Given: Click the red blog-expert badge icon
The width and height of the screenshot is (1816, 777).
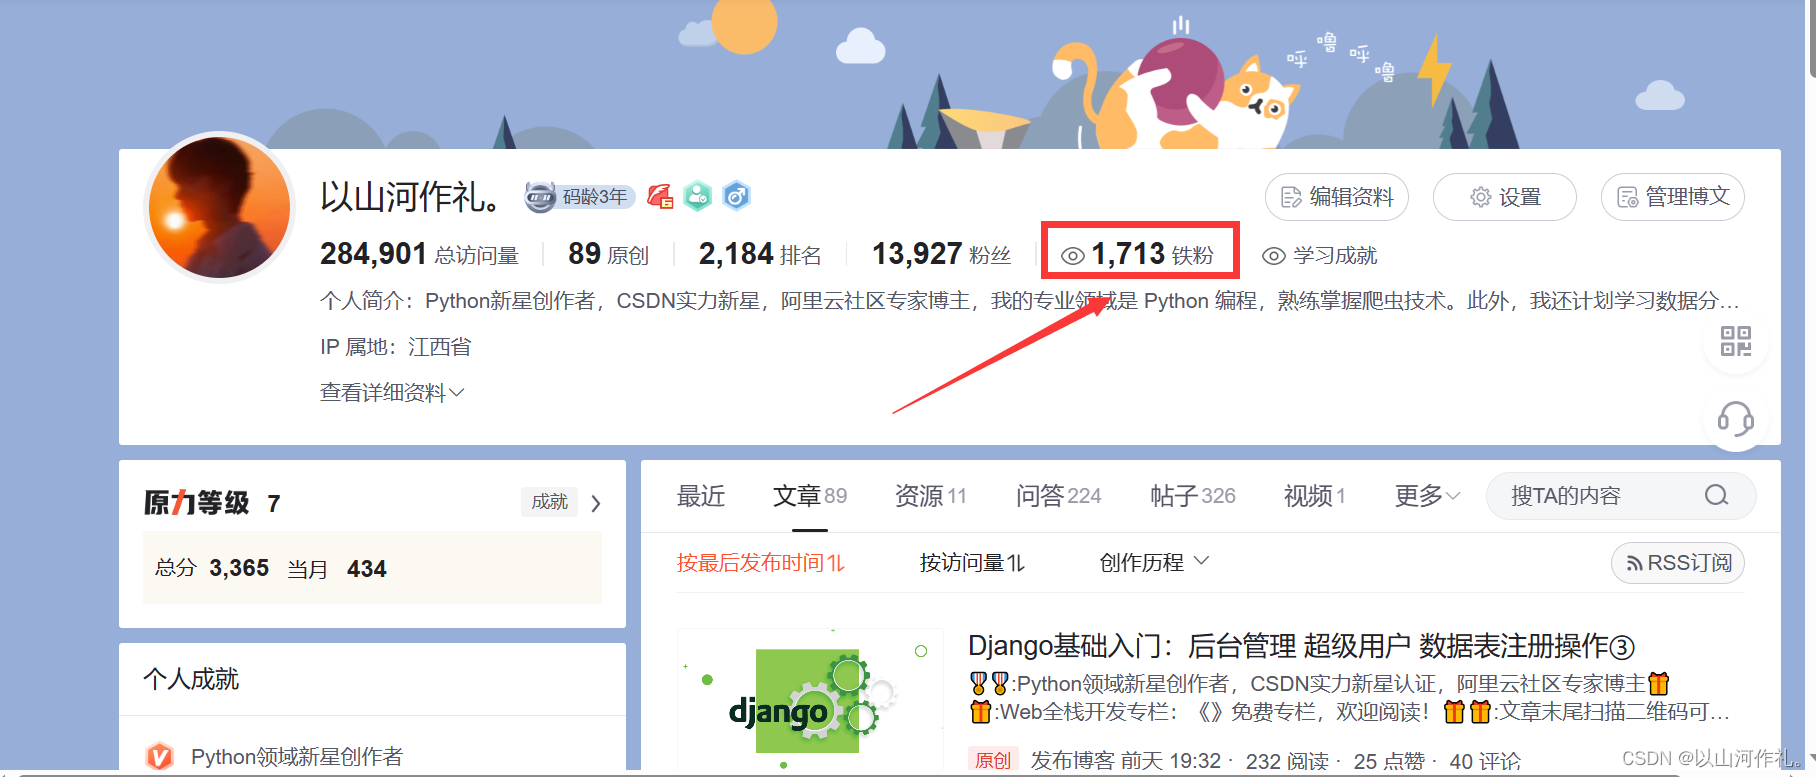Looking at the screenshot, I should [660, 197].
